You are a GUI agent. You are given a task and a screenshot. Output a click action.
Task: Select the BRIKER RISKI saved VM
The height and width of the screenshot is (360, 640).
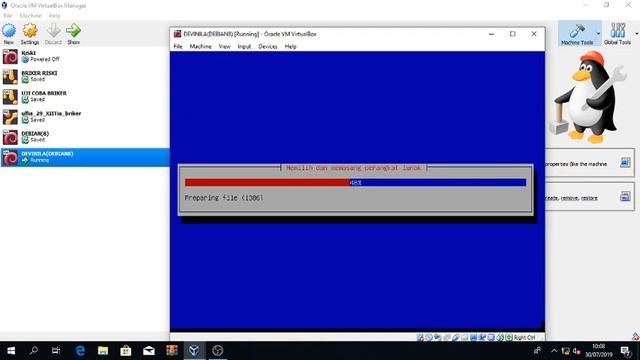[85, 76]
